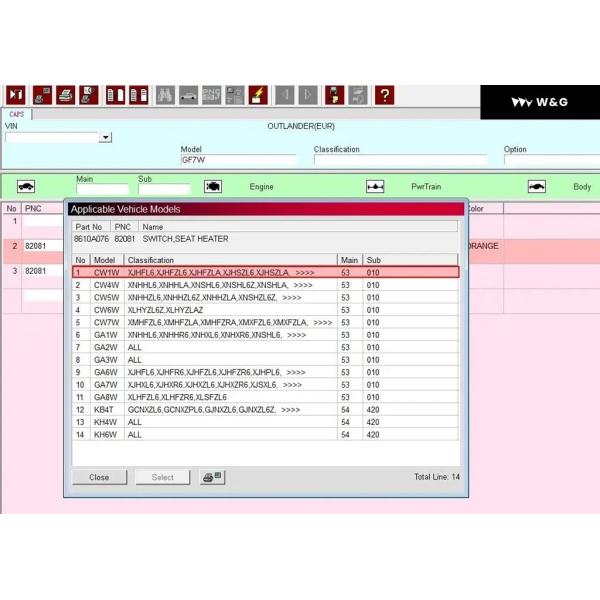Click the print icon in dialog footer

coord(212,477)
